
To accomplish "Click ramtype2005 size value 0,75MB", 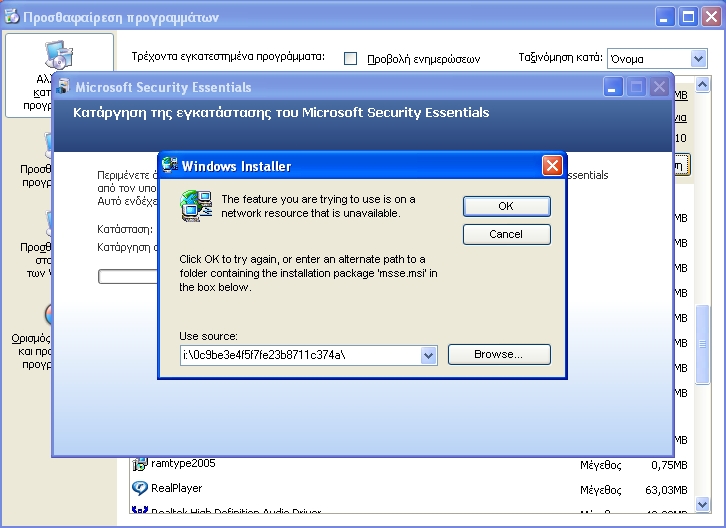I will click(x=669, y=465).
